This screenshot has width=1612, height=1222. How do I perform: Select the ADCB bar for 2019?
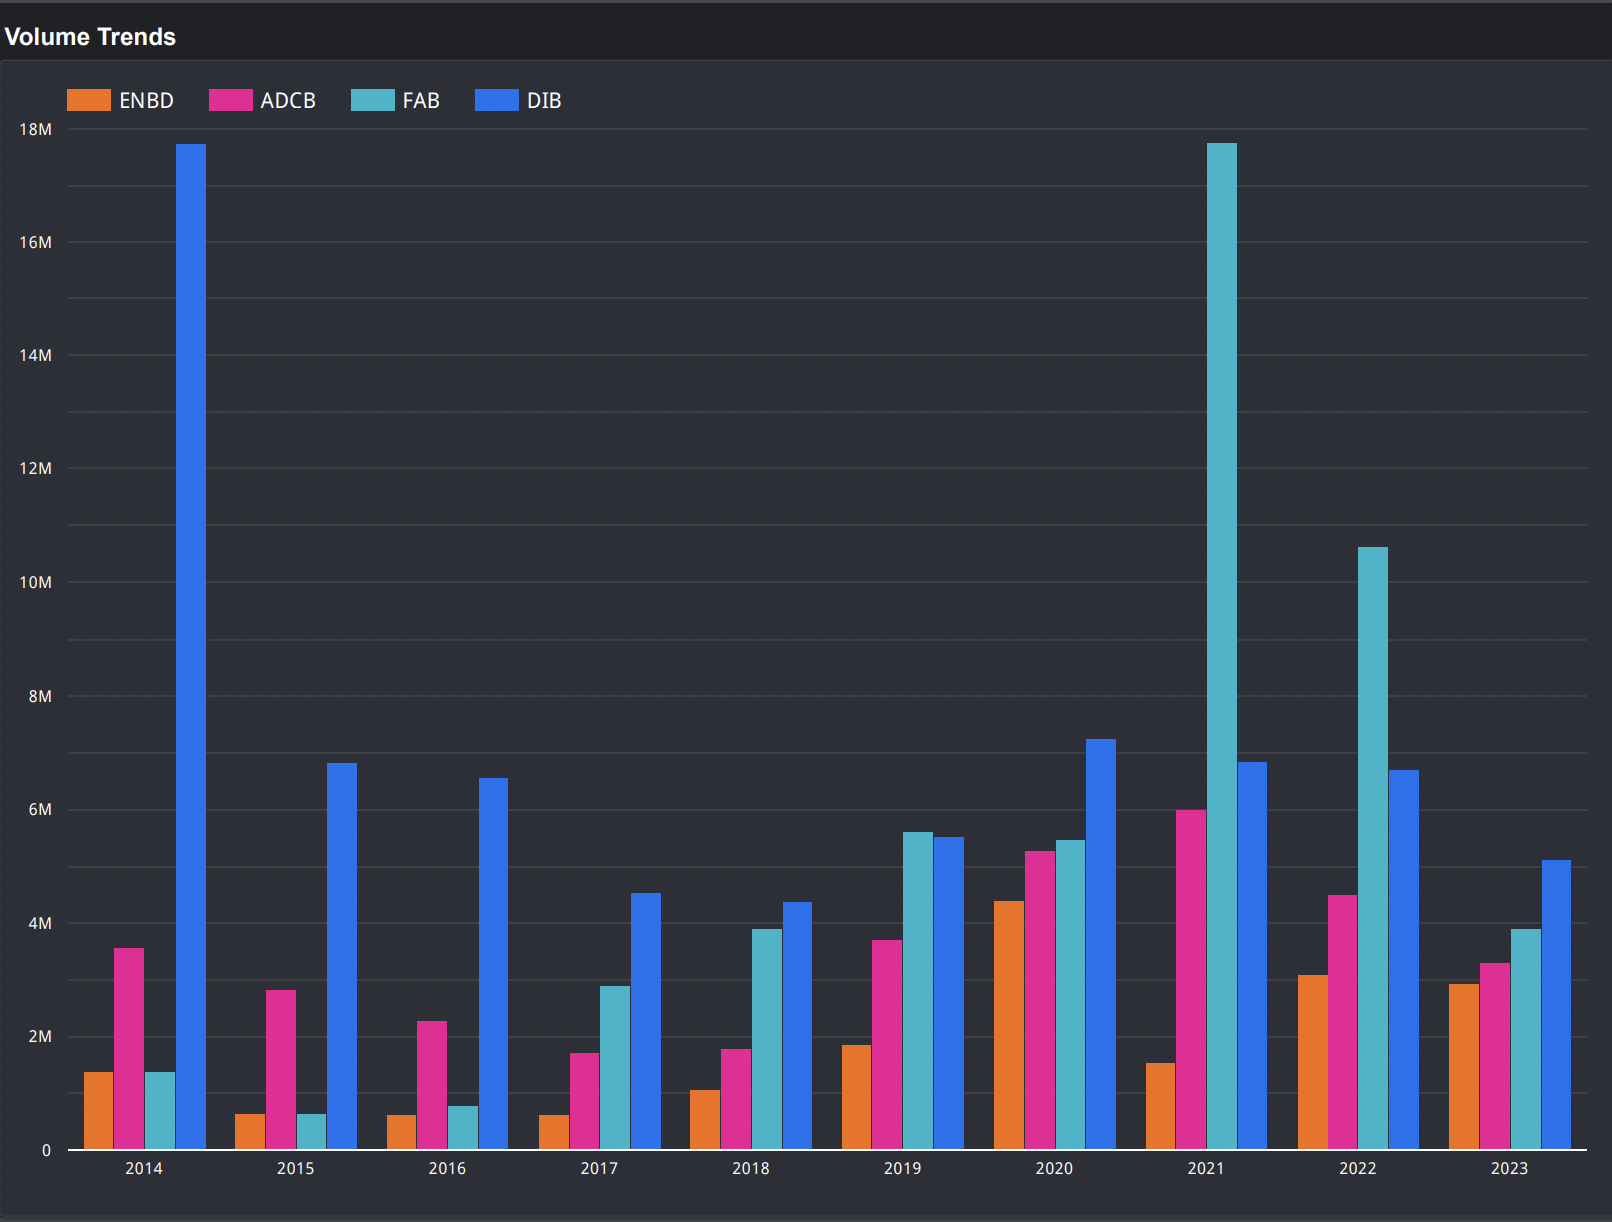[x=887, y=1044]
